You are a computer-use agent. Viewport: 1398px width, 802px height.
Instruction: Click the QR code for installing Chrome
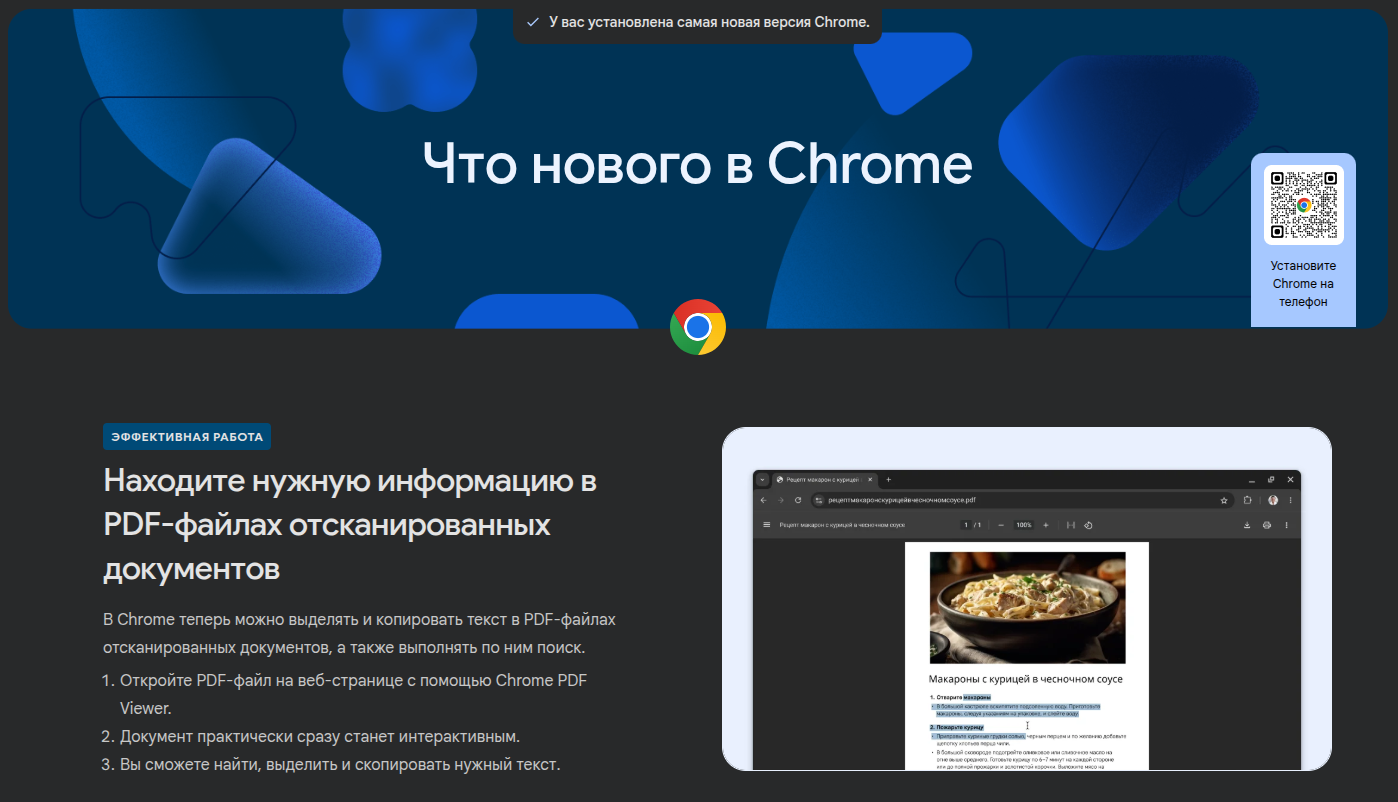pyautogui.click(x=1304, y=205)
